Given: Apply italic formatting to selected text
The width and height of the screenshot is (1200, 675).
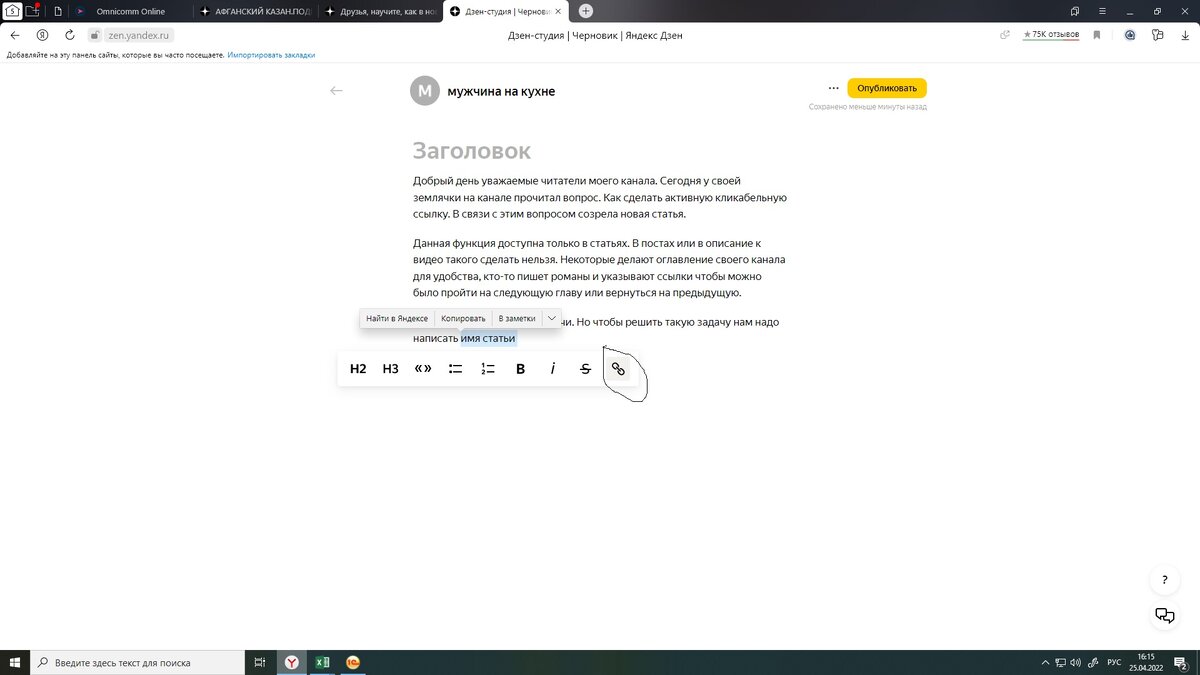Looking at the screenshot, I should click(x=552, y=368).
